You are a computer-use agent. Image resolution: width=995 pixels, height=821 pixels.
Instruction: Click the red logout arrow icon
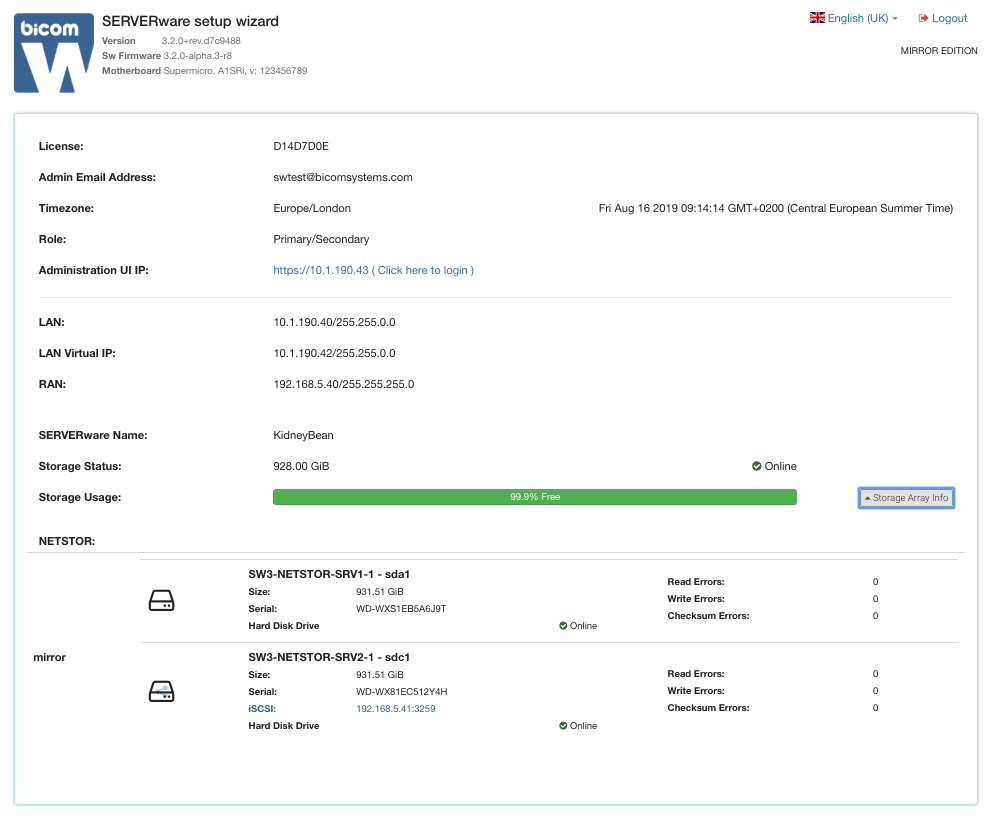(923, 18)
